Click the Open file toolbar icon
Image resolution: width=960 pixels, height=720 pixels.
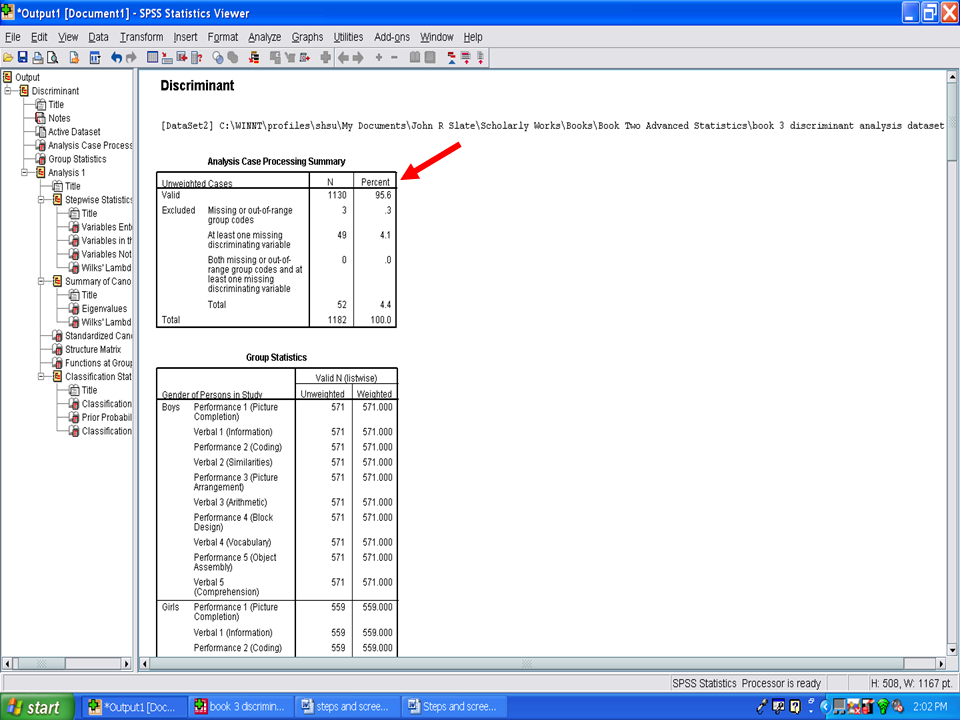coord(8,58)
